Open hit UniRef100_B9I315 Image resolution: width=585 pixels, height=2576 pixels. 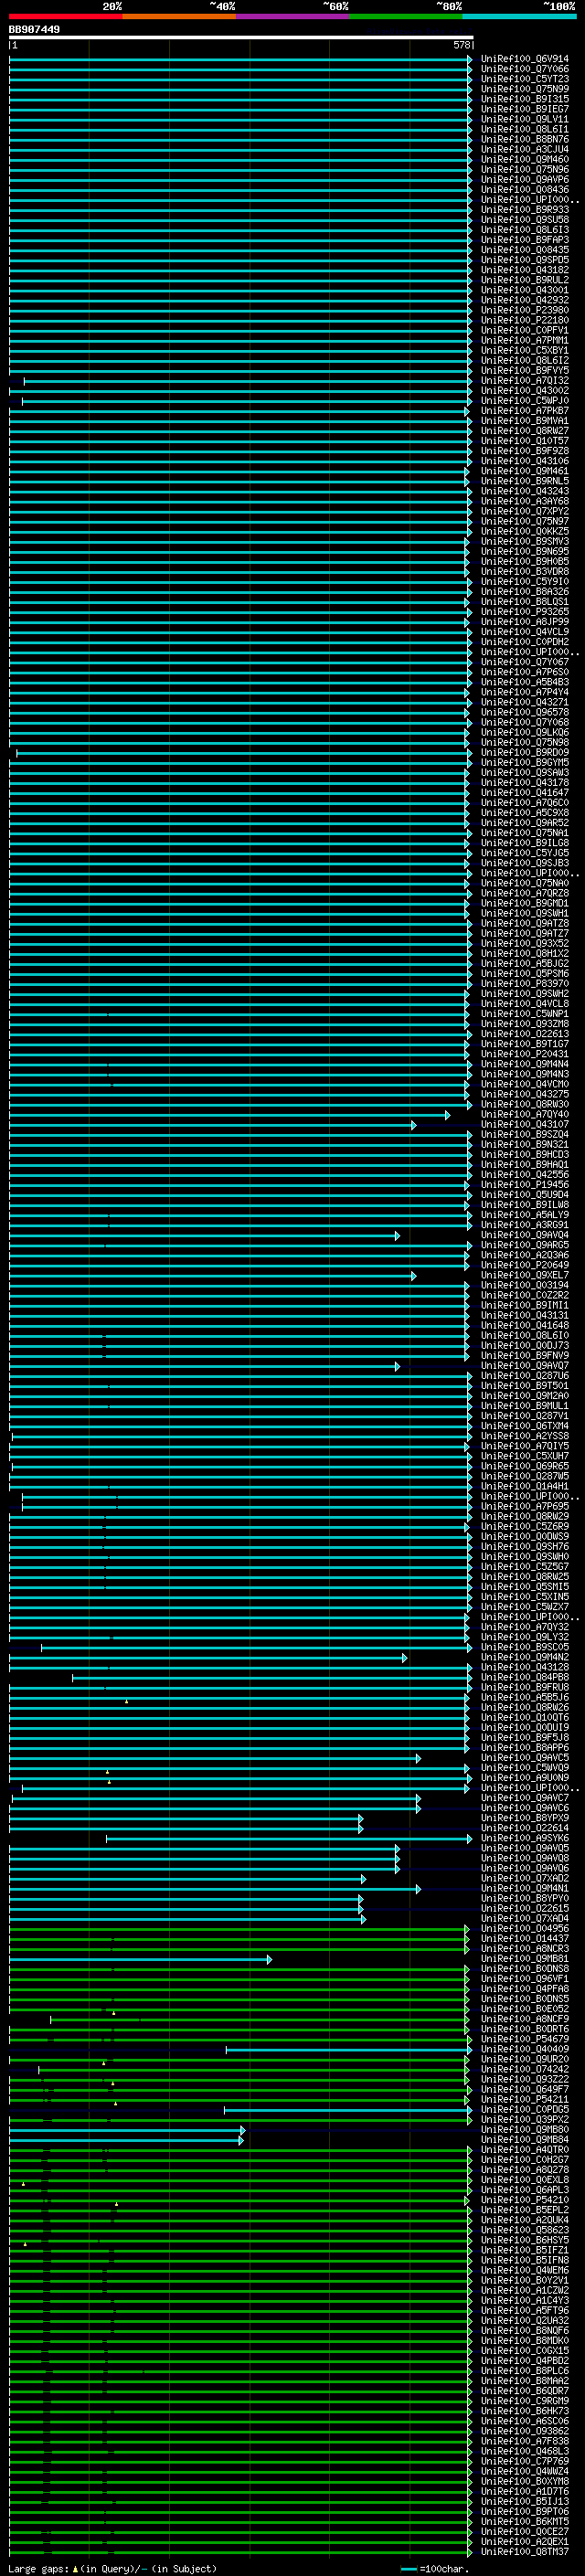525,99
